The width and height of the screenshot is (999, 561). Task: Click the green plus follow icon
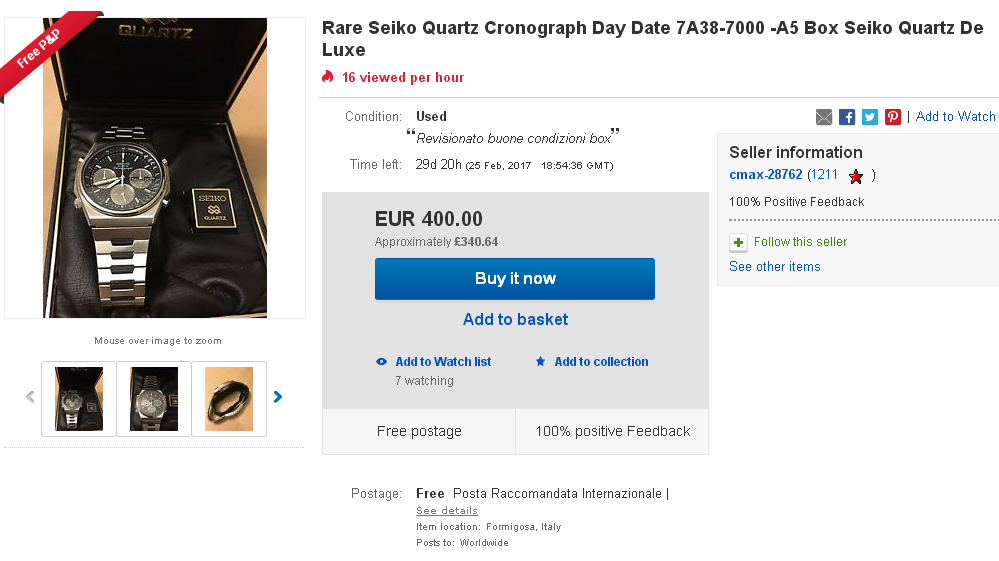(x=738, y=242)
